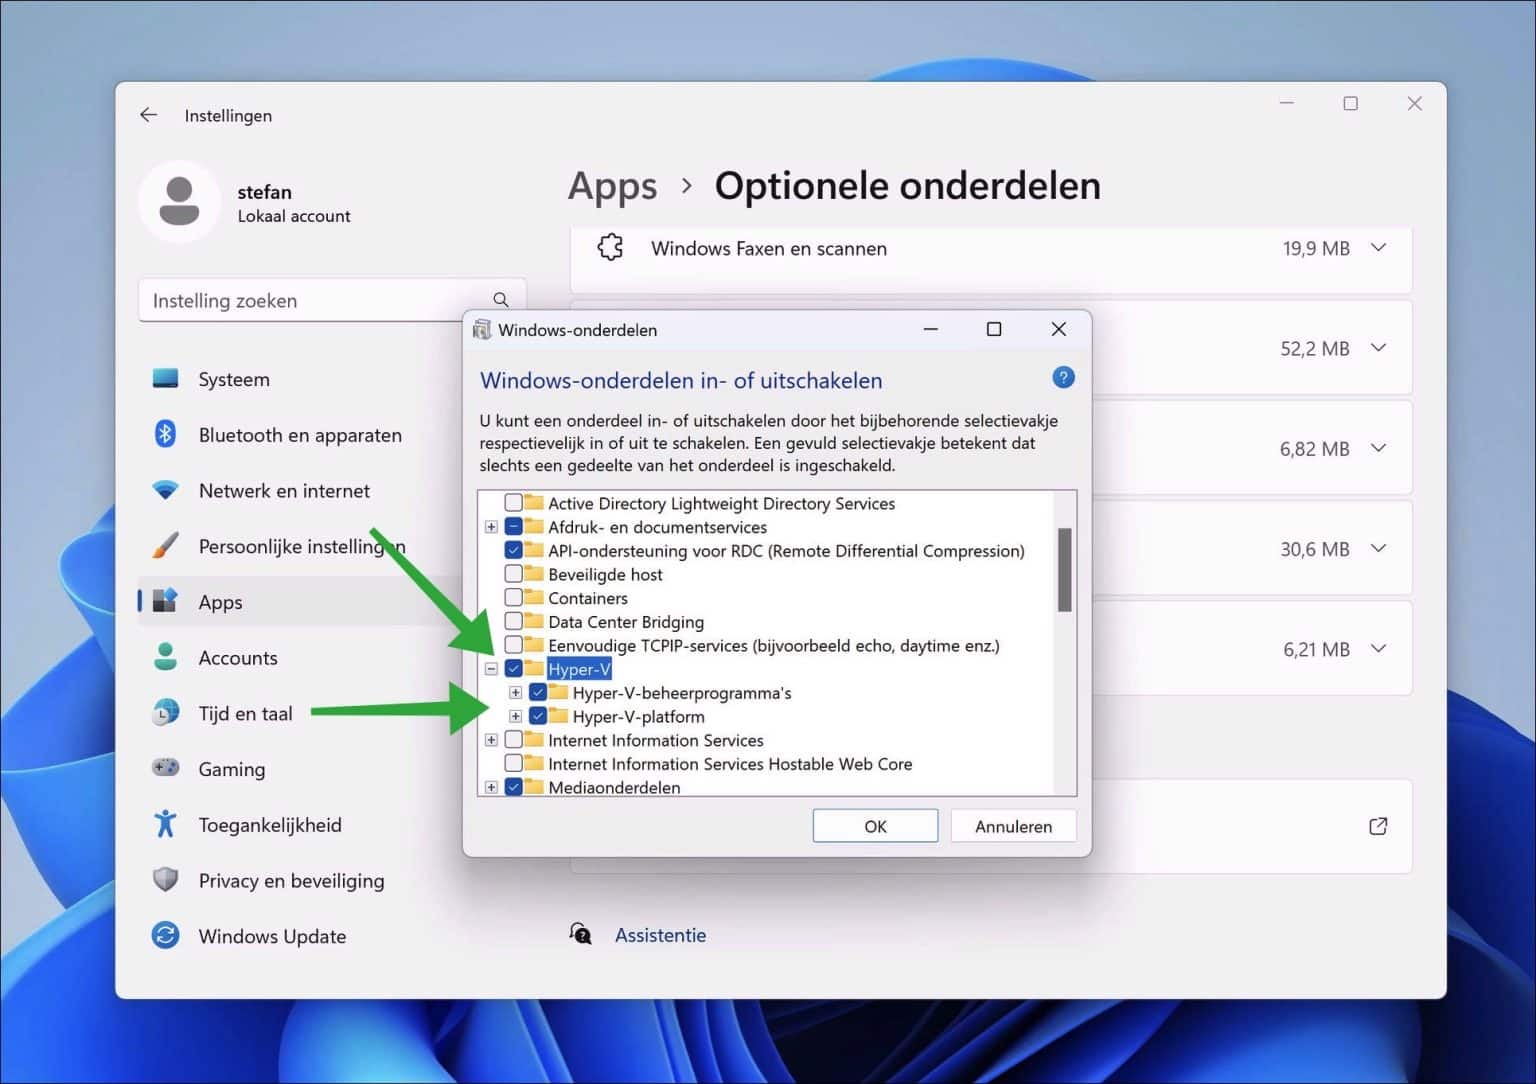The height and width of the screenshot is (1084, 1536).
Task: Switch to the Windows Update section
Action: point(271,936)
